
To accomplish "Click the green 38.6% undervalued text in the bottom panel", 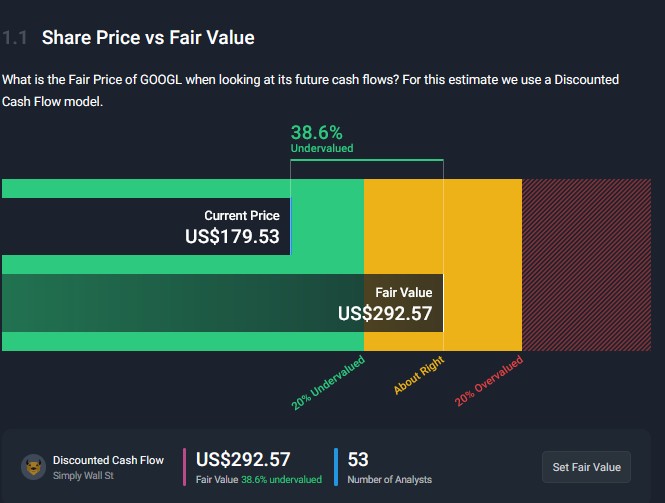I will (x=281, y=480).
